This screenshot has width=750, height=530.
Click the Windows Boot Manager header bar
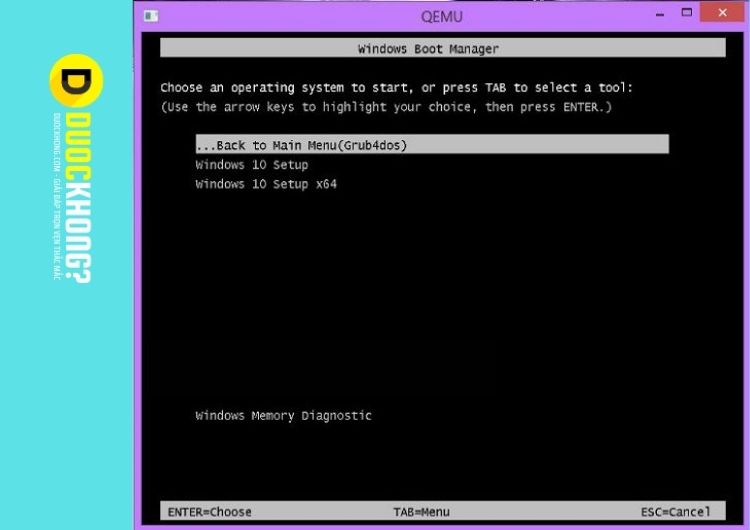click(x=442, y=48)
